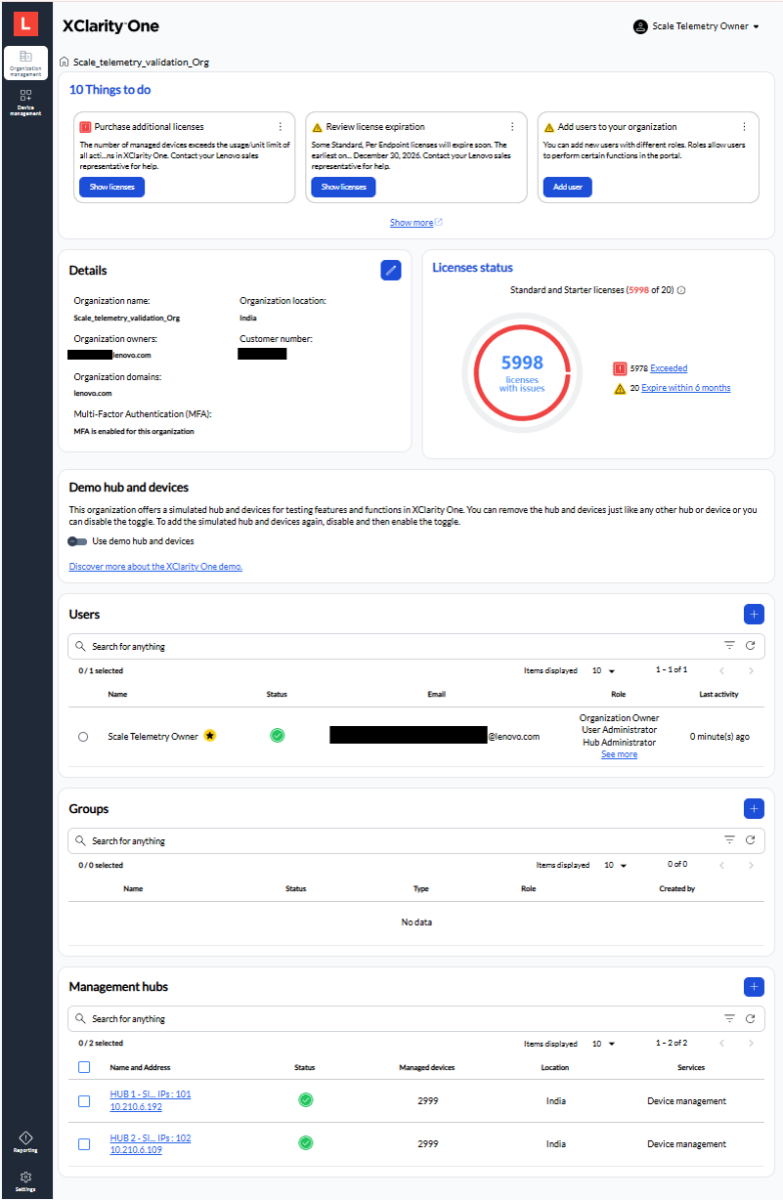Click Show licenses under Purchase additional licenses
Image resolution: width=783 pixels, height=1200 pixels.
[112, 187]
